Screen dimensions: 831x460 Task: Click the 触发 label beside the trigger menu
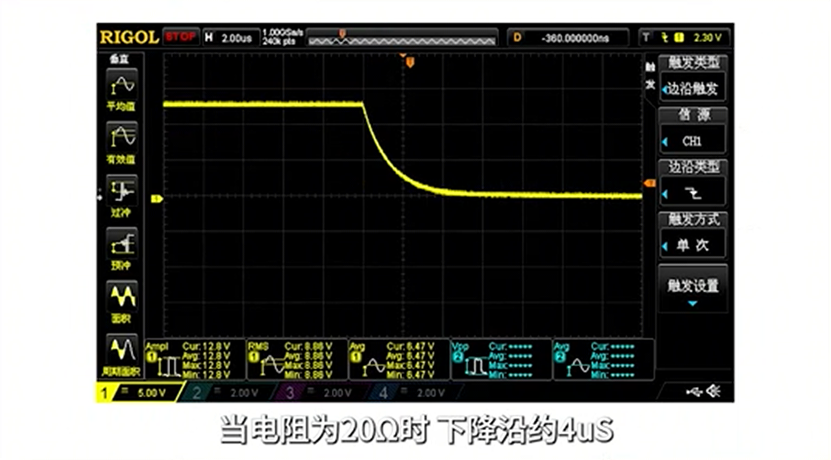point(650,76)
